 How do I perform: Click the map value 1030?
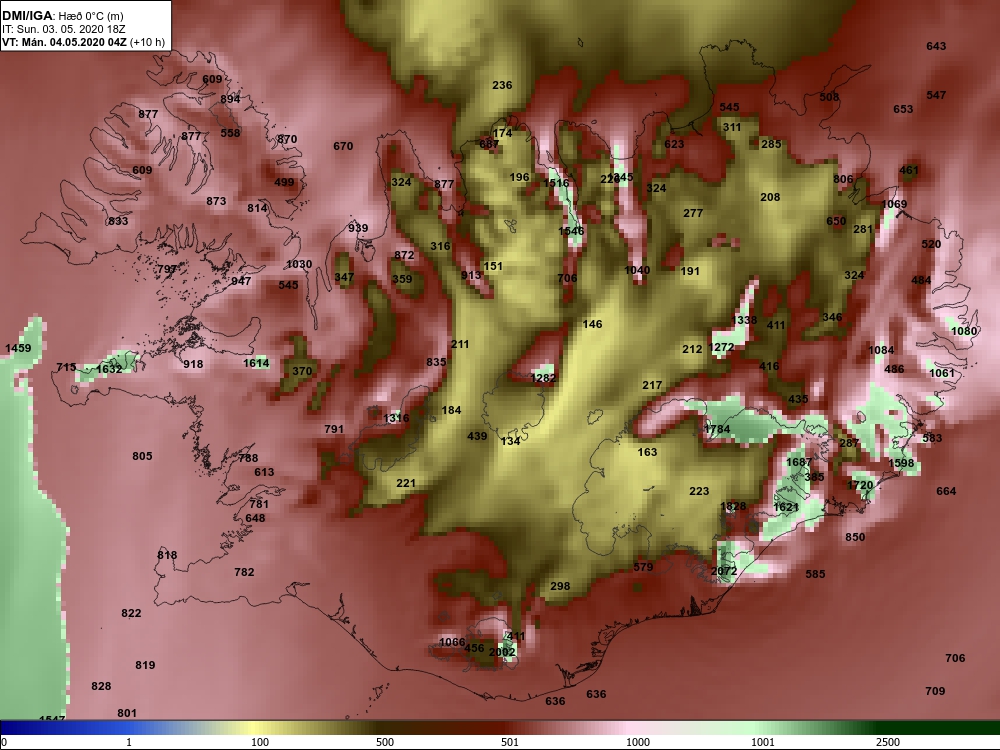[x=299, y=264]
